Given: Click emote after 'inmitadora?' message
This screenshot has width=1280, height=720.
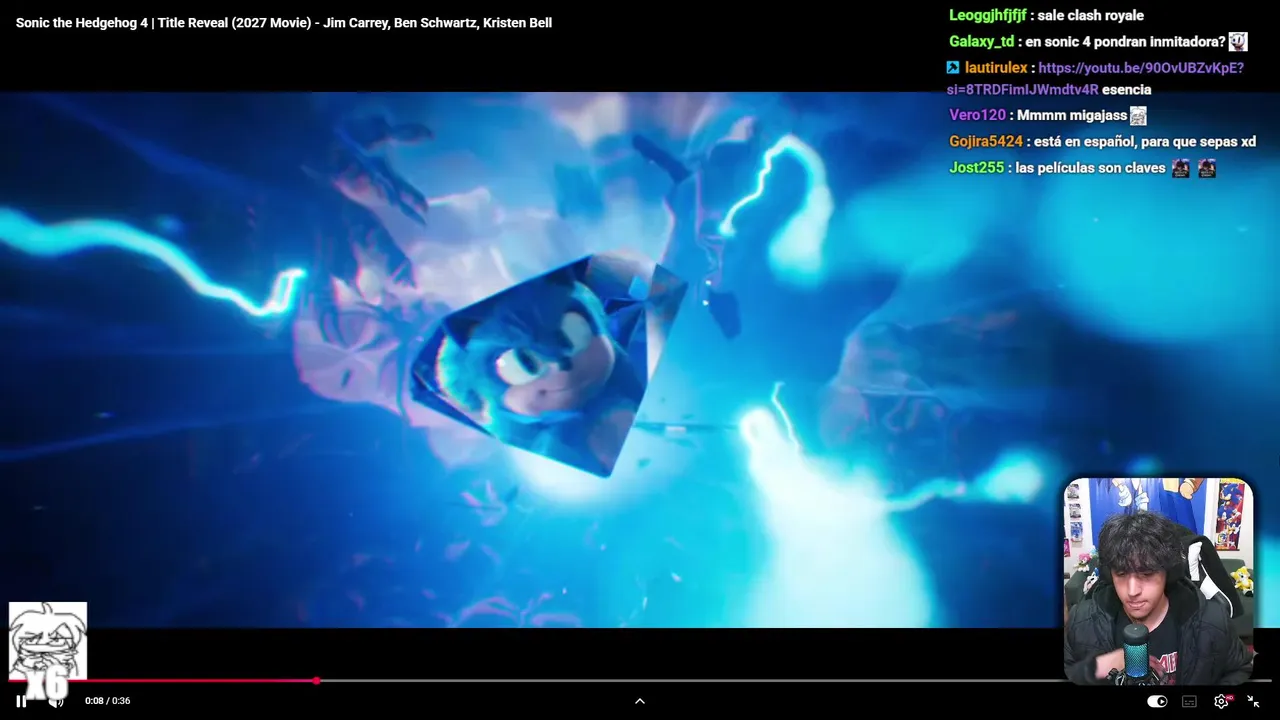Looking at the screenshot, I should (1238, 41).
